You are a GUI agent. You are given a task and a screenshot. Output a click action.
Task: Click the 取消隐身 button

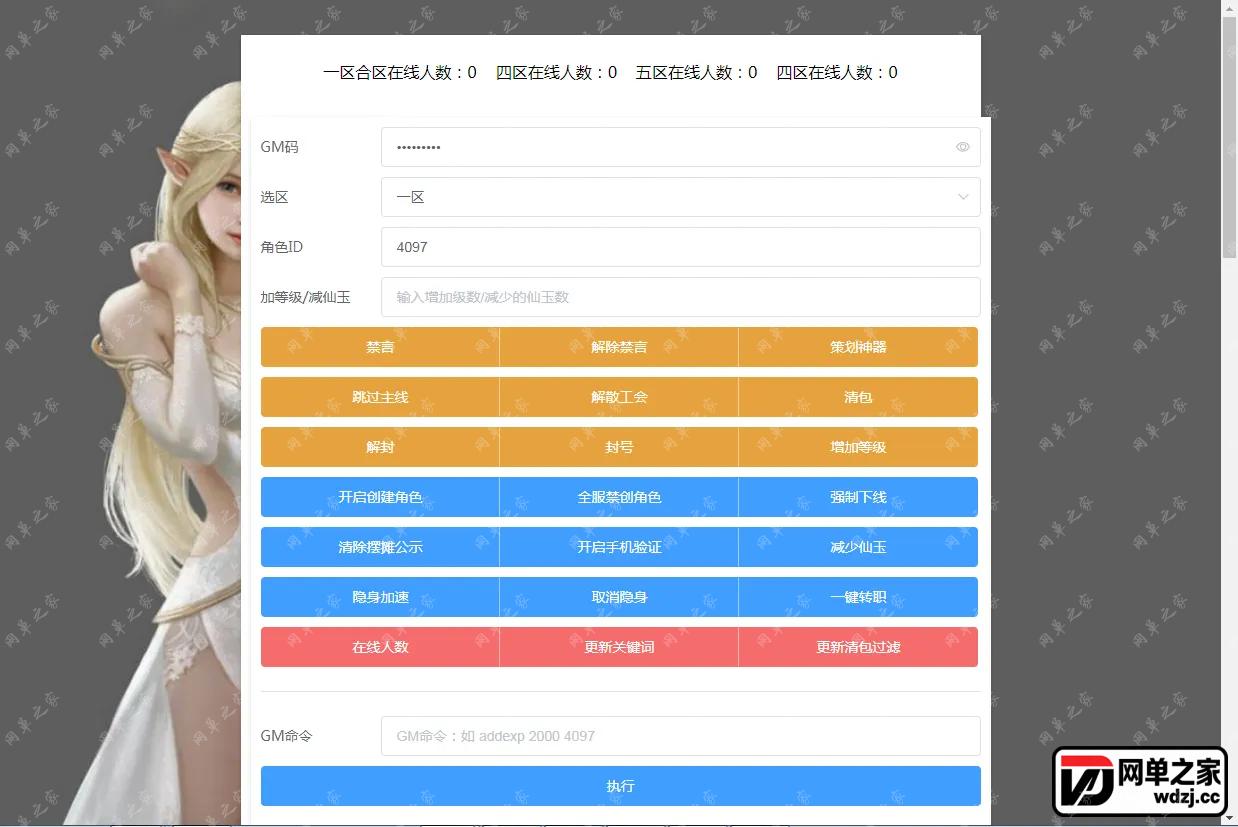point(619,597)
